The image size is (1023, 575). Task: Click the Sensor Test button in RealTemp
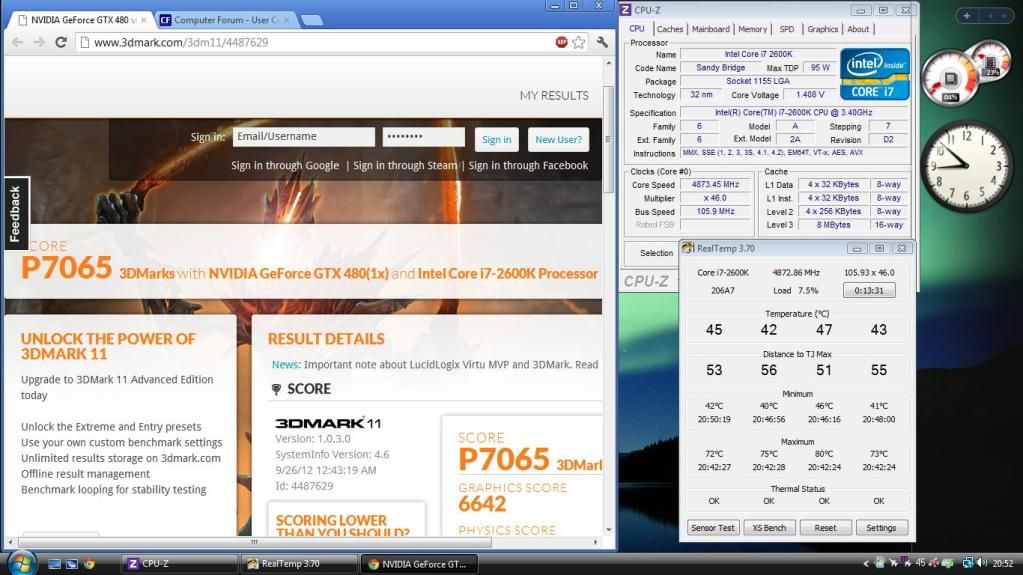tap(712, 527)
